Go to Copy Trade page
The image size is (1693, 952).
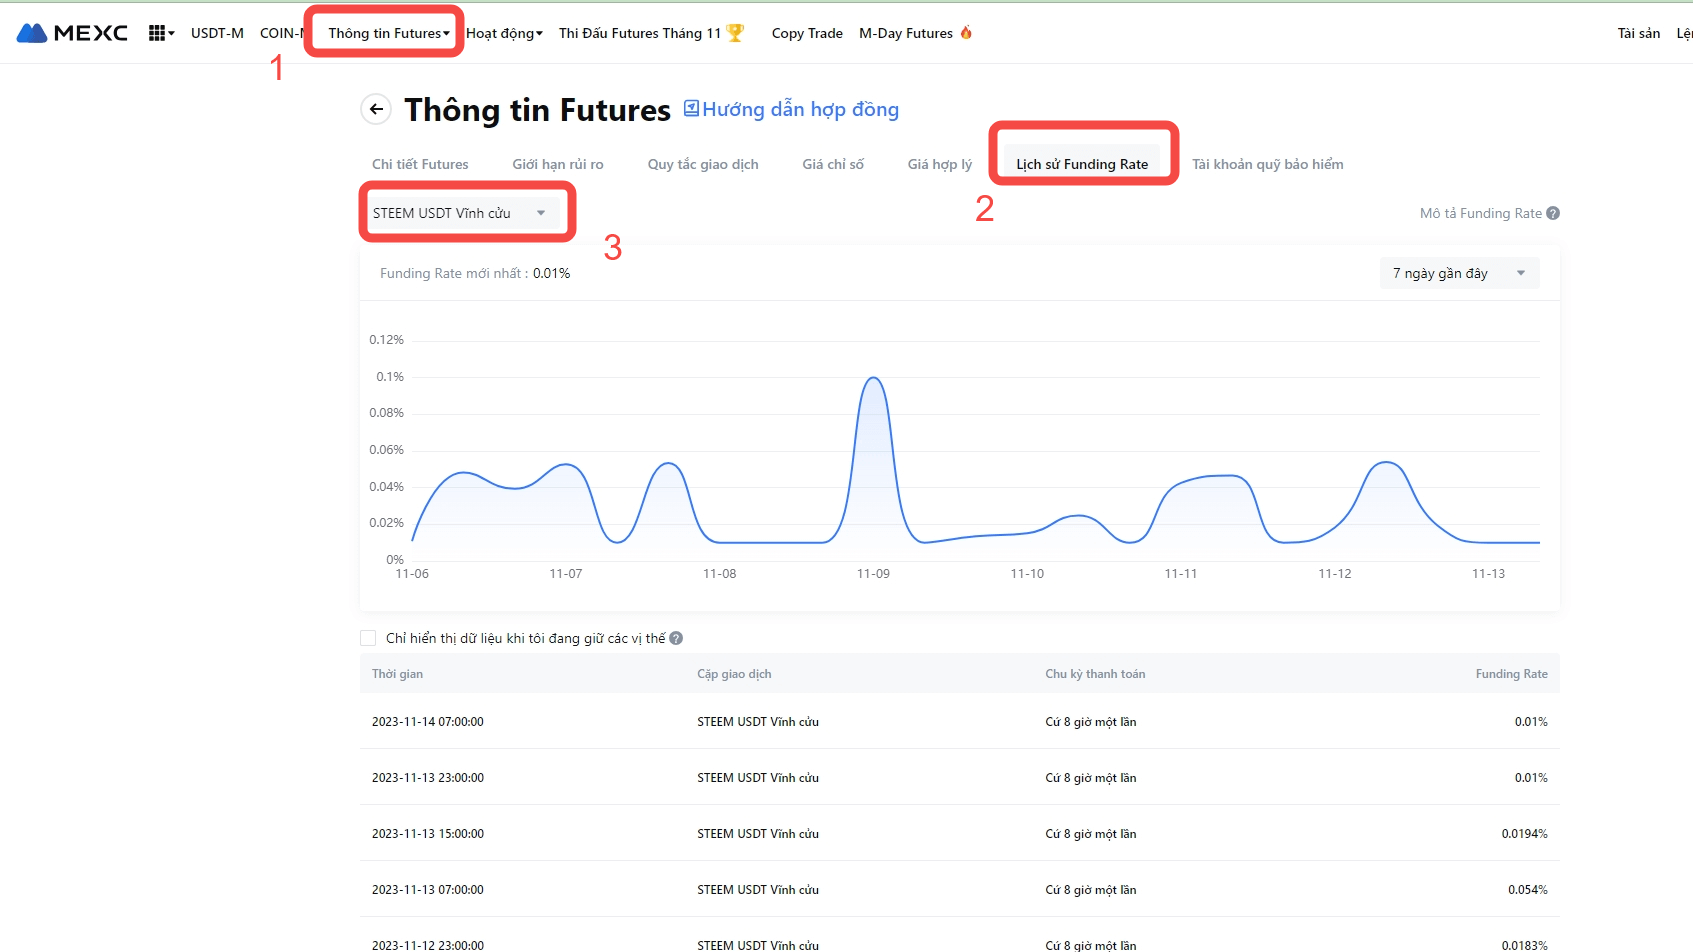point(807,33)
